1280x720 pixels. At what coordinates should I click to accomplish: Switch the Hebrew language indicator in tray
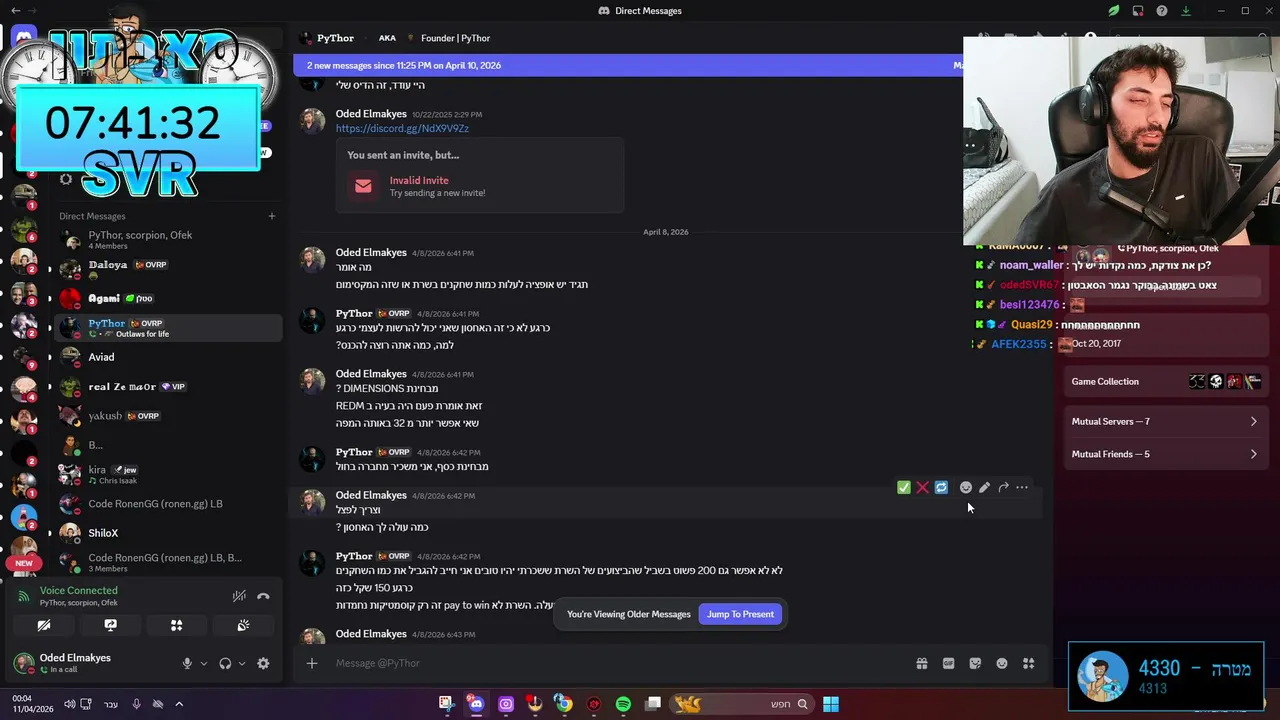coord(111,704)
